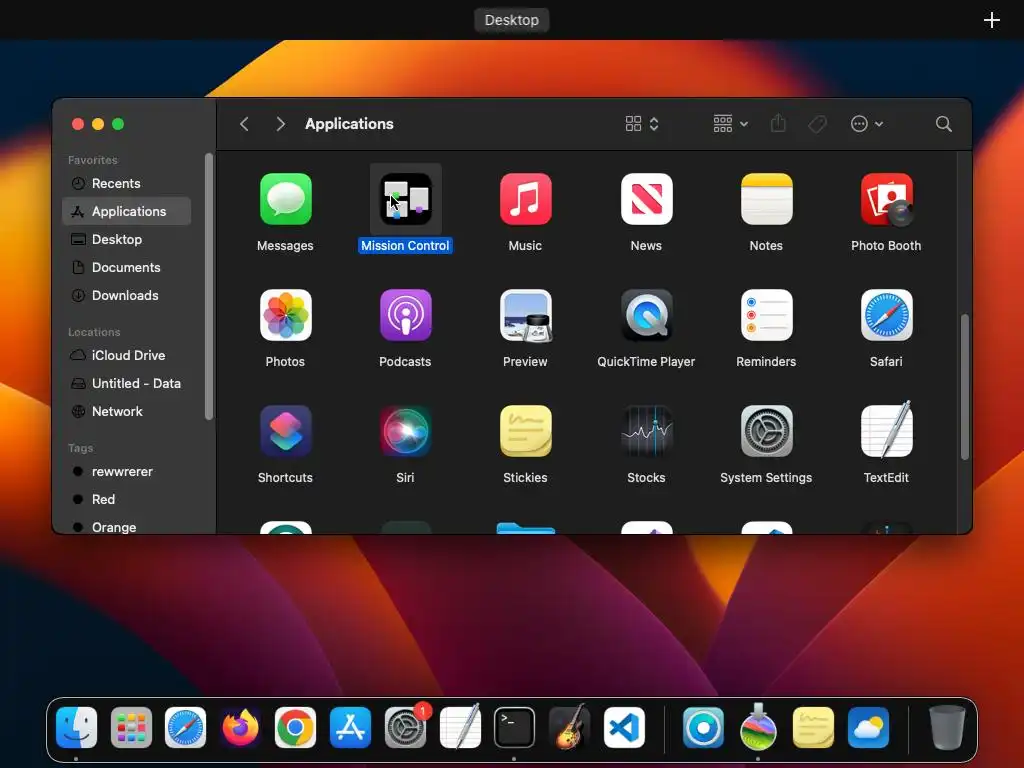Screen dimensions: 1024x768
Task: Click the sidebar scrollbar
Action: 208,286
